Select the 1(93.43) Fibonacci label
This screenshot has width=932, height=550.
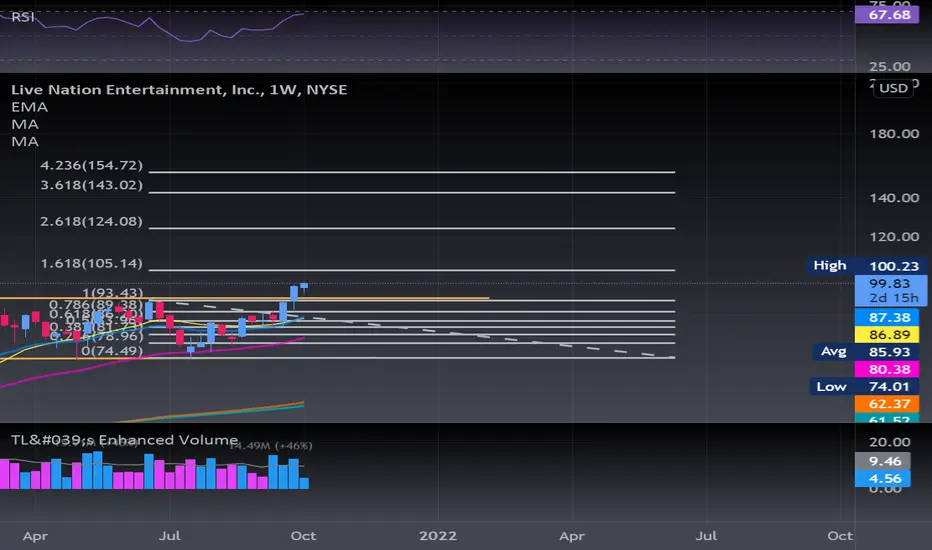click(x=112, y=293)
